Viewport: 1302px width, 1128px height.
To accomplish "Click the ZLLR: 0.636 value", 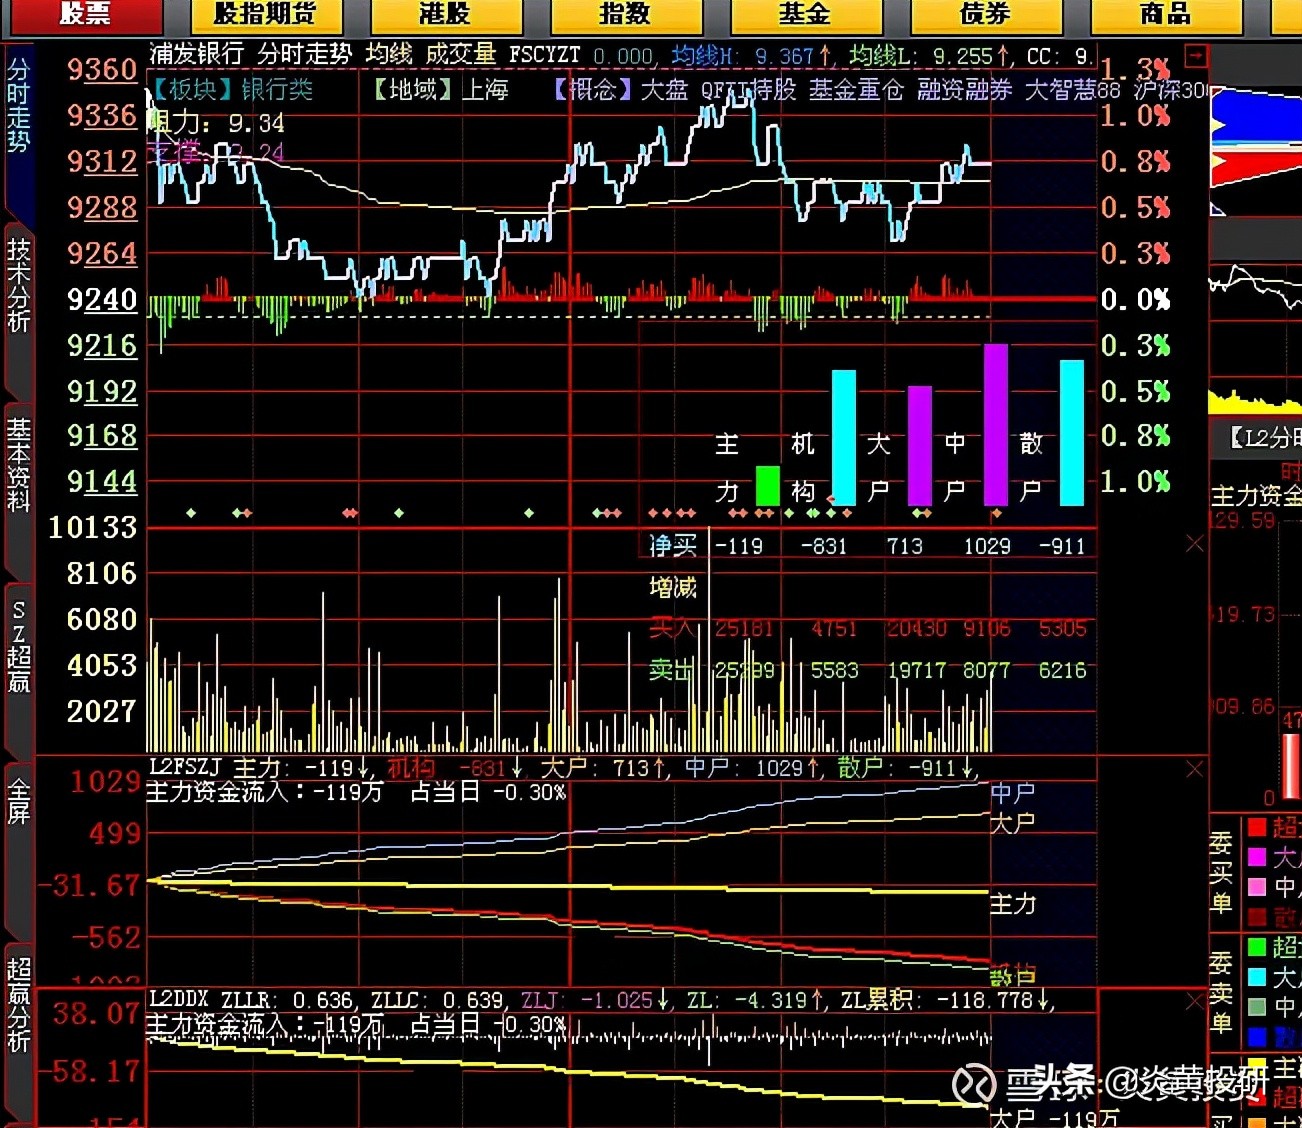I will (287, 999).
